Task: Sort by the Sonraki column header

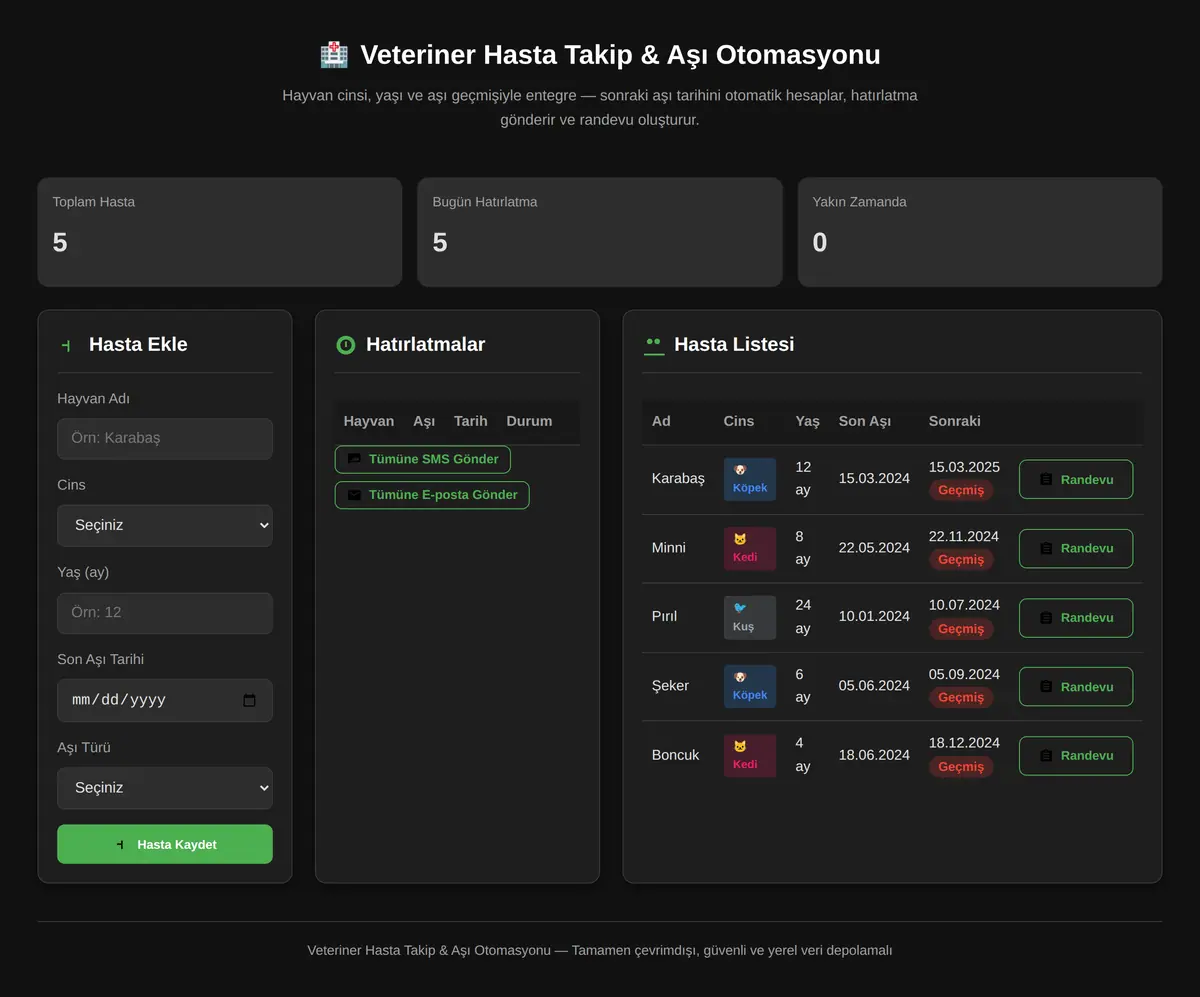Action: tap(955, 421)
